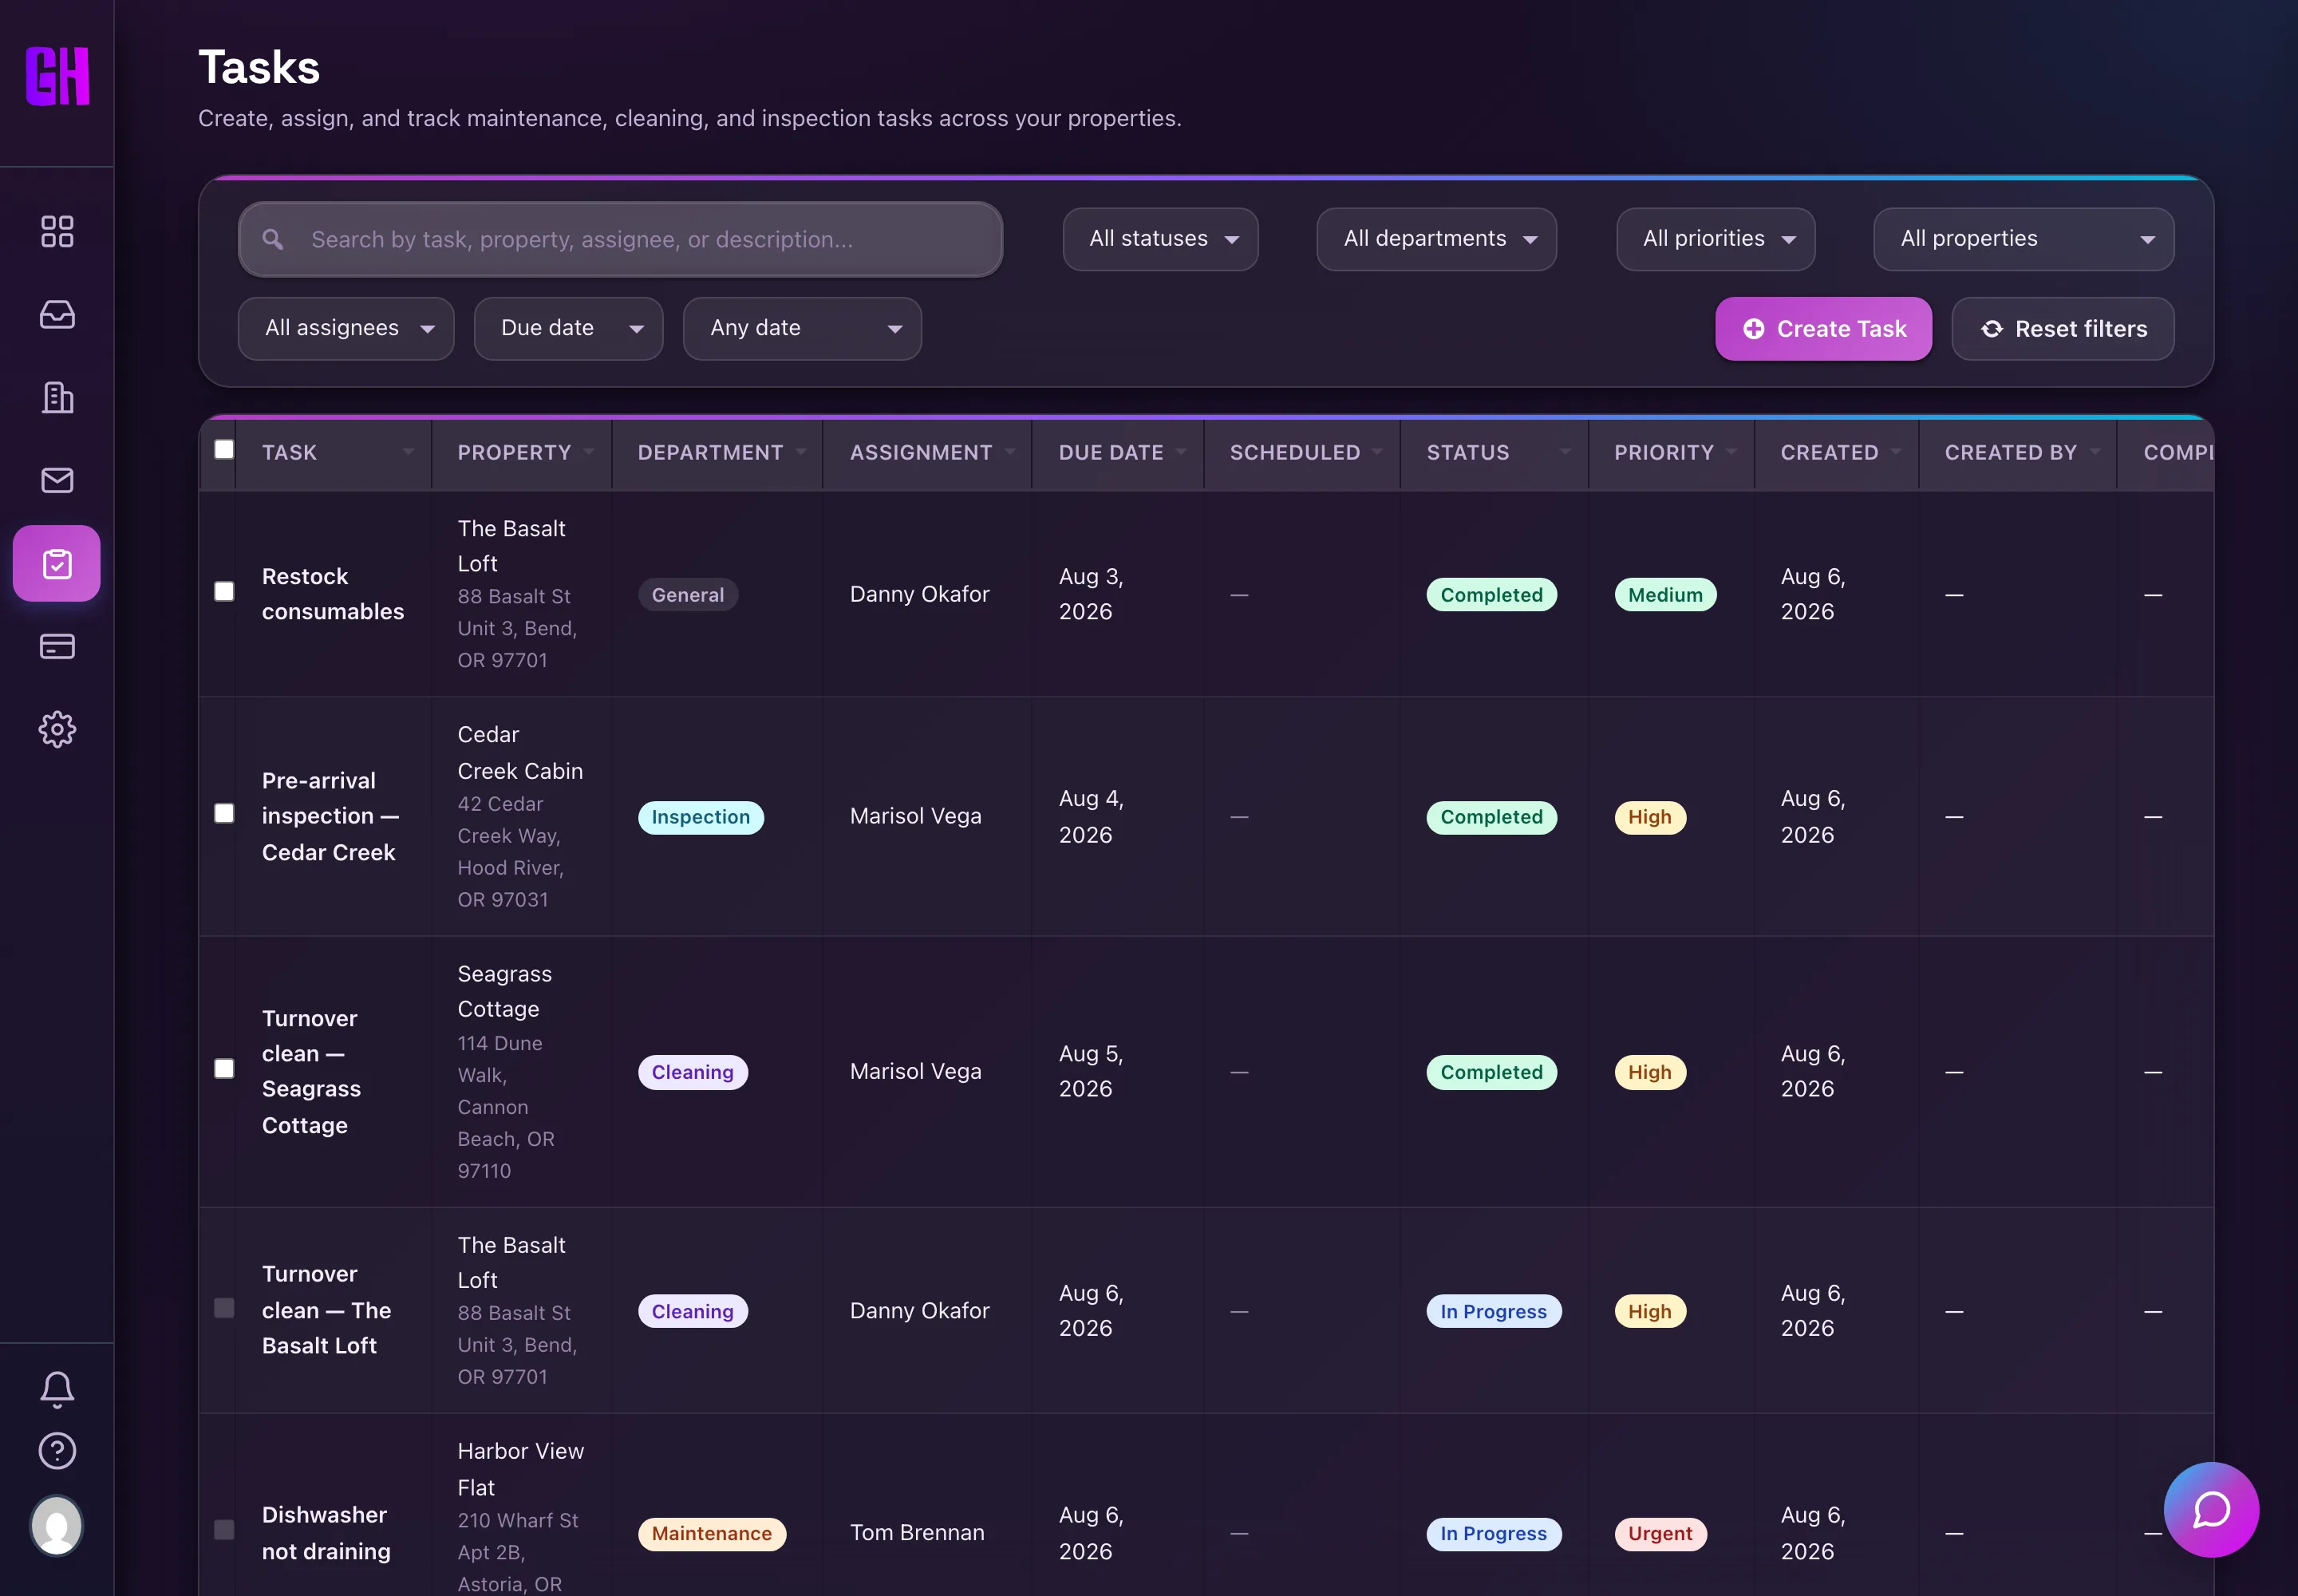Screen dimensions: 2298x1596
Task: Open the All assignees dropdown
Action: point(346,328)
